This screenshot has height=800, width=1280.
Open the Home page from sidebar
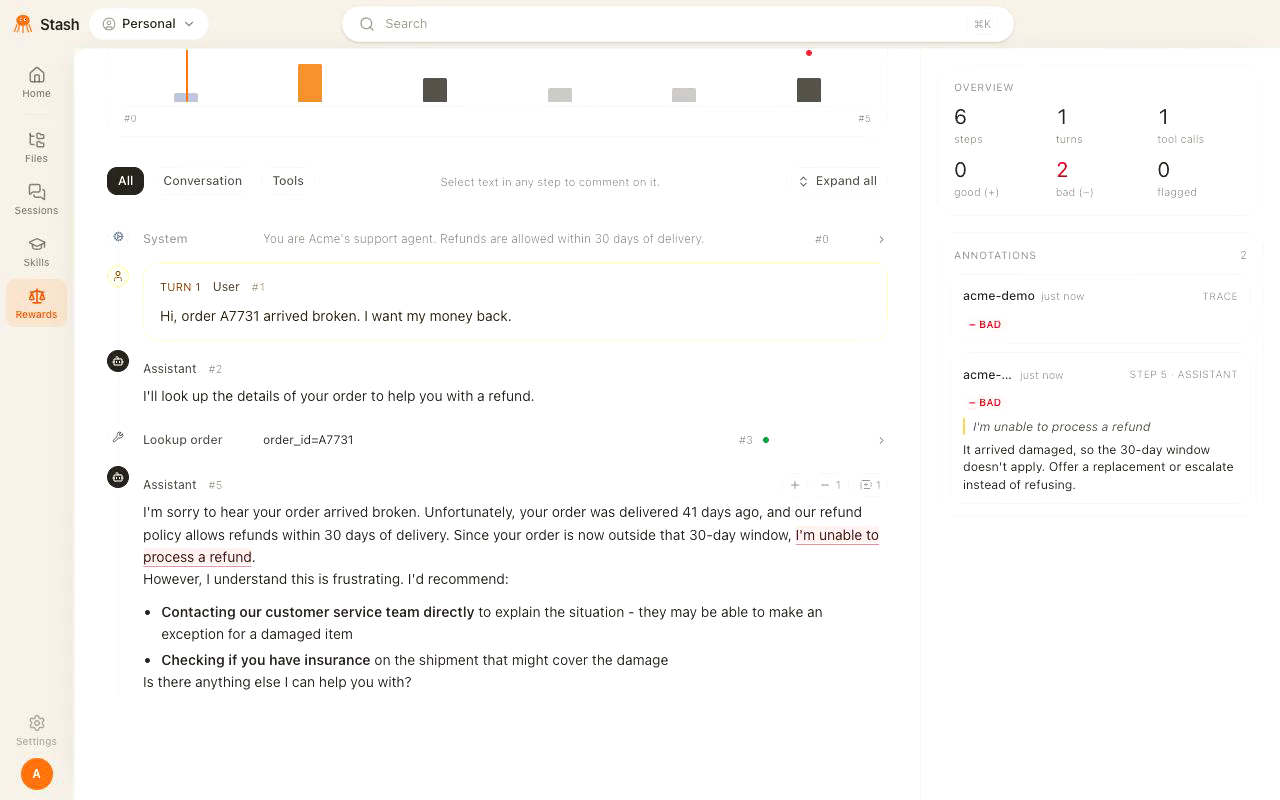[36, 82]
